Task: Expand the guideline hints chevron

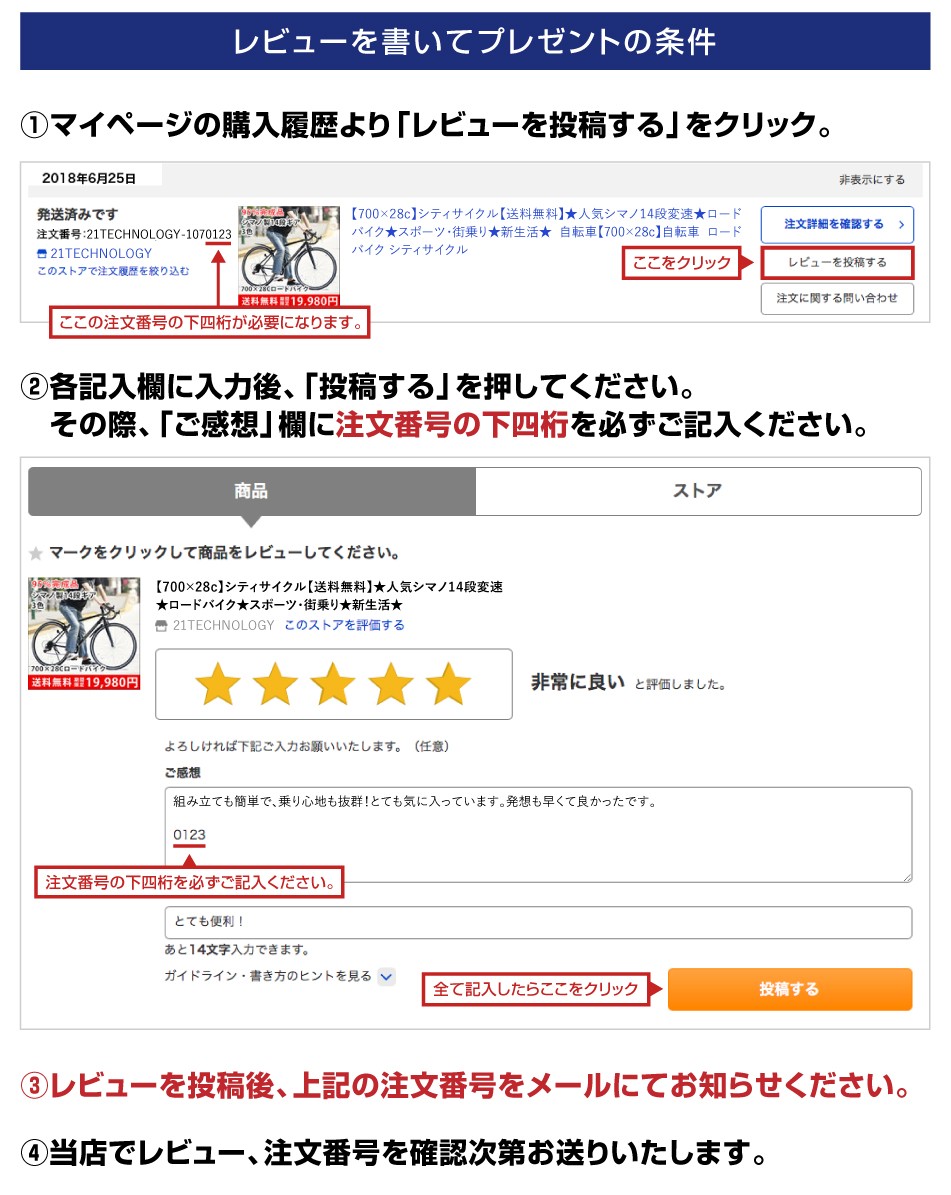Action: [x=387, y=977]
